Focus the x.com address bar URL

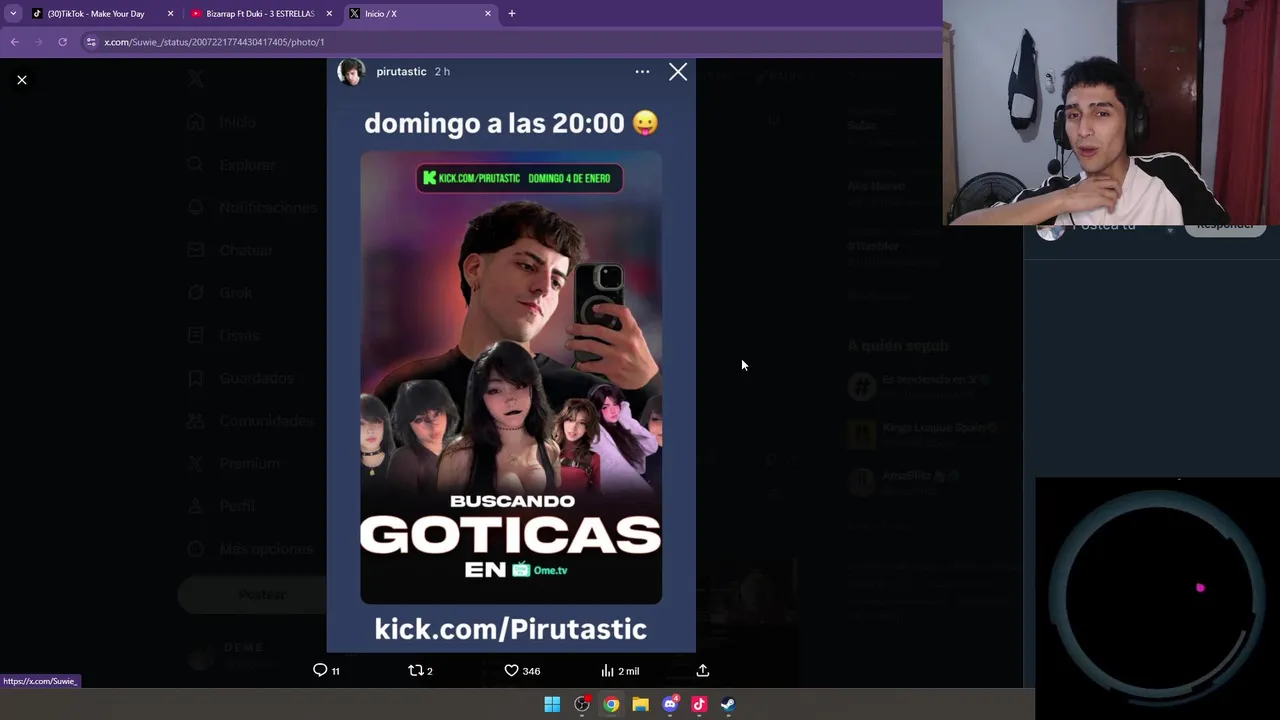tap(214, 42)
